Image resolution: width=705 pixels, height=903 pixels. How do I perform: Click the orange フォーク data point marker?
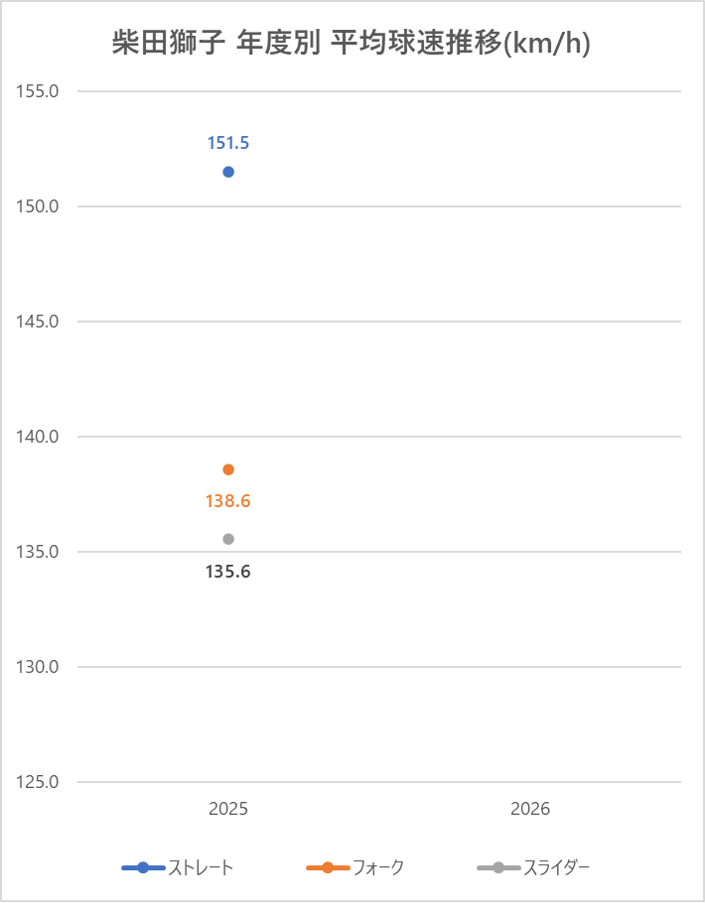228,470
